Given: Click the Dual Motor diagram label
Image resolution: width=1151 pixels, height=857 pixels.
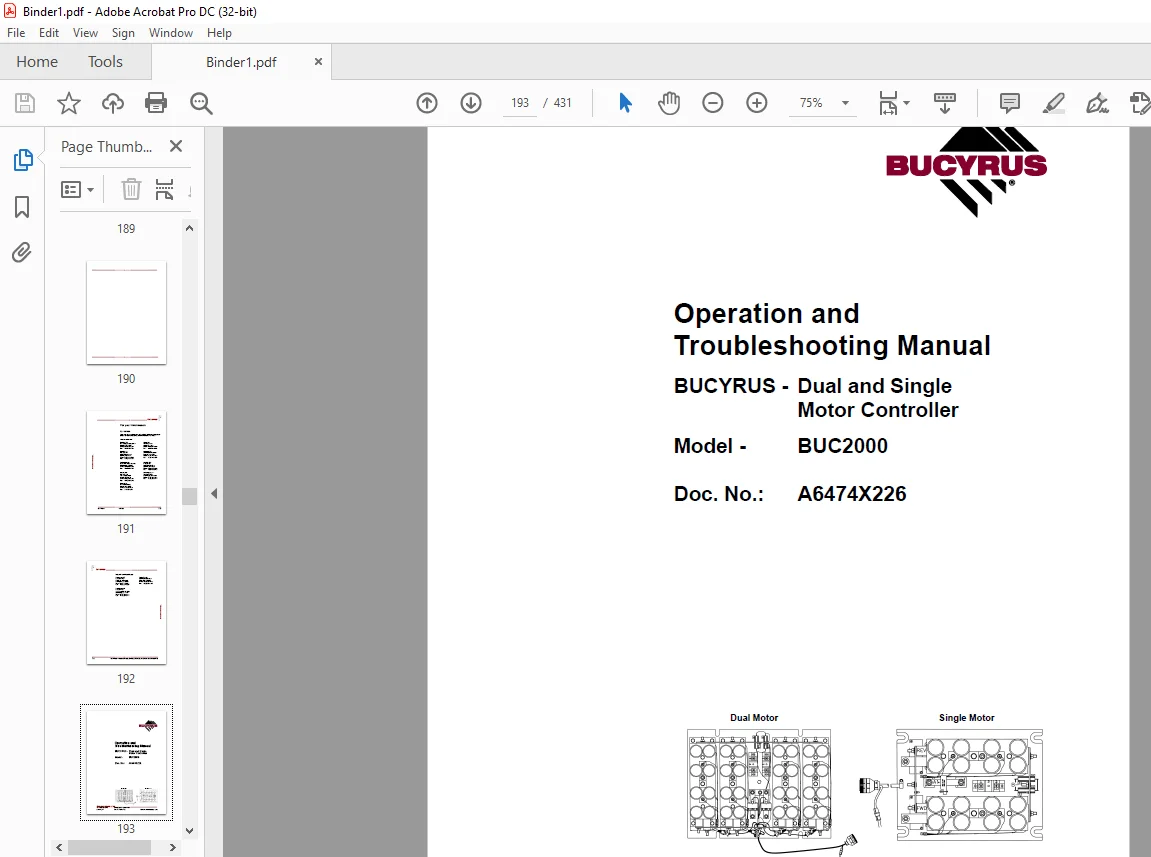Looking at the screenshot, I should (x=754, y=717).
